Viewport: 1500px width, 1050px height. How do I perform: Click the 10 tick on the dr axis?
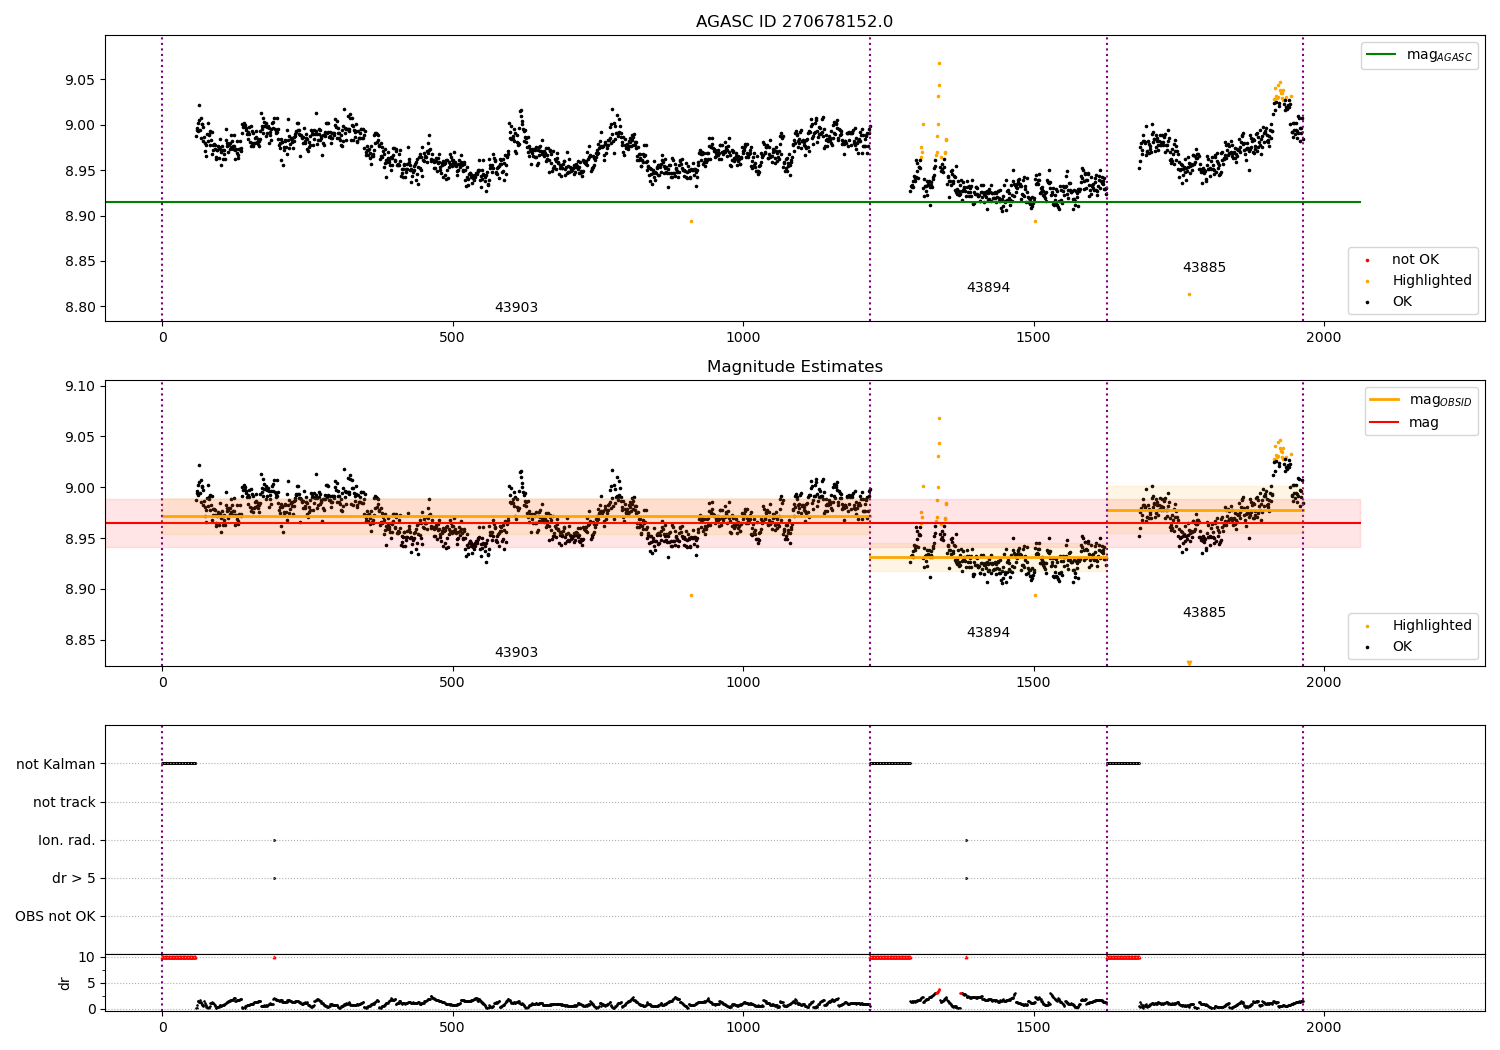[x=87, y=957]
